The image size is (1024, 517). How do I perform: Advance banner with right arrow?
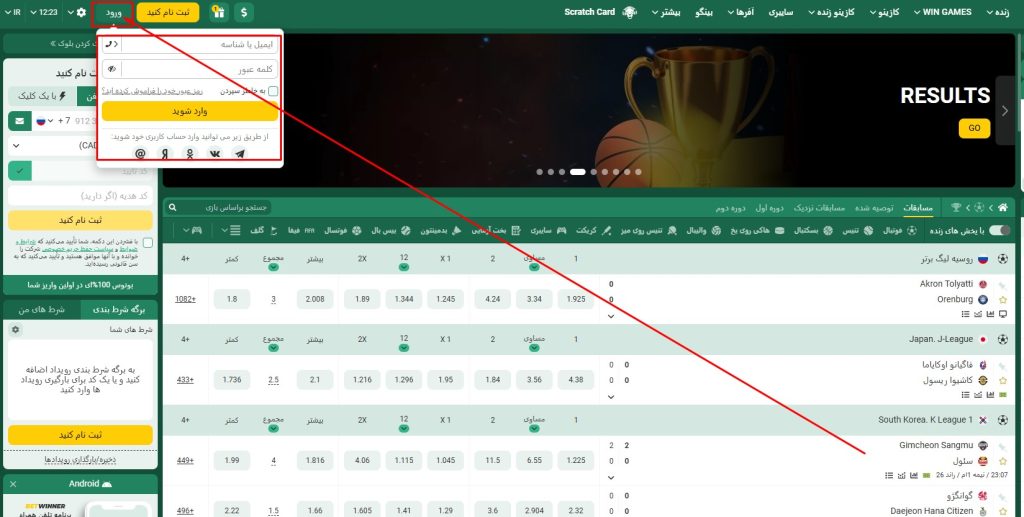point(1005,110)
